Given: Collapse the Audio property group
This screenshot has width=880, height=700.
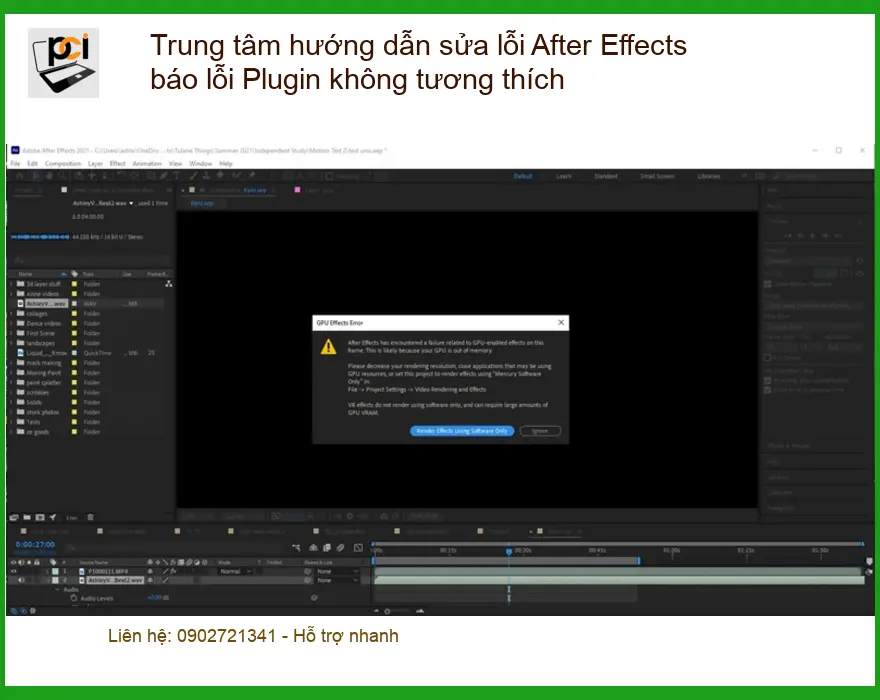Looking at the screenshot, I should click(57, 589).
